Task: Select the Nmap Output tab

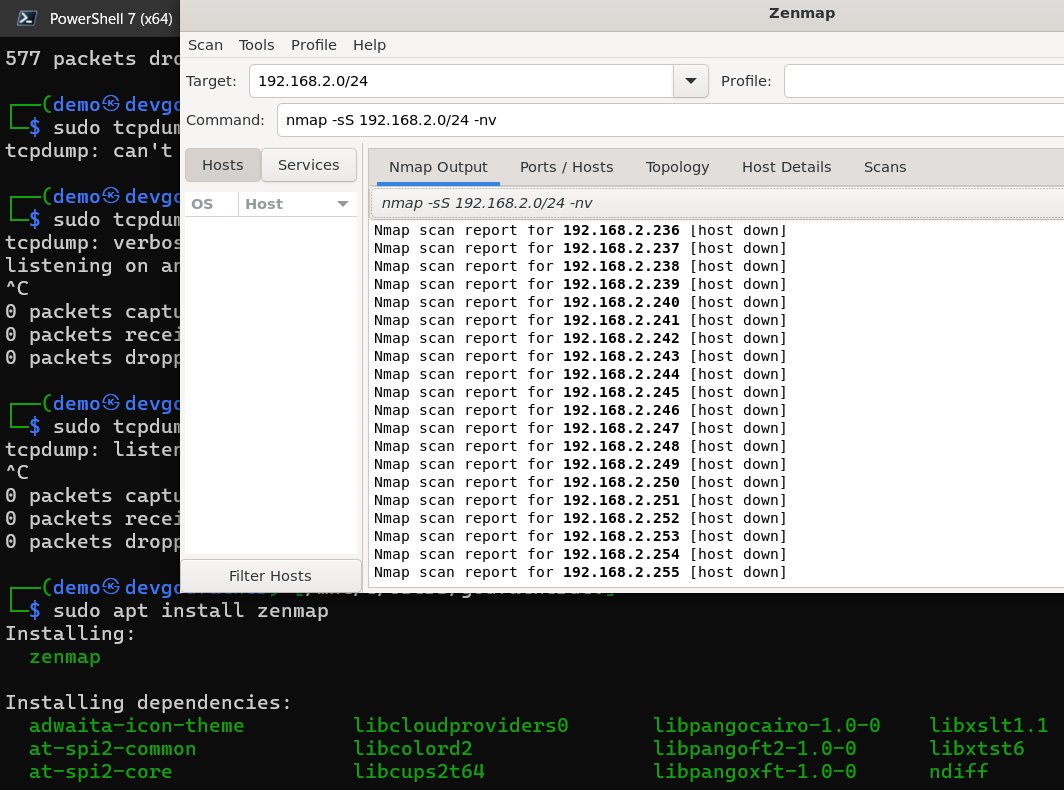Action: click(437, 167)
